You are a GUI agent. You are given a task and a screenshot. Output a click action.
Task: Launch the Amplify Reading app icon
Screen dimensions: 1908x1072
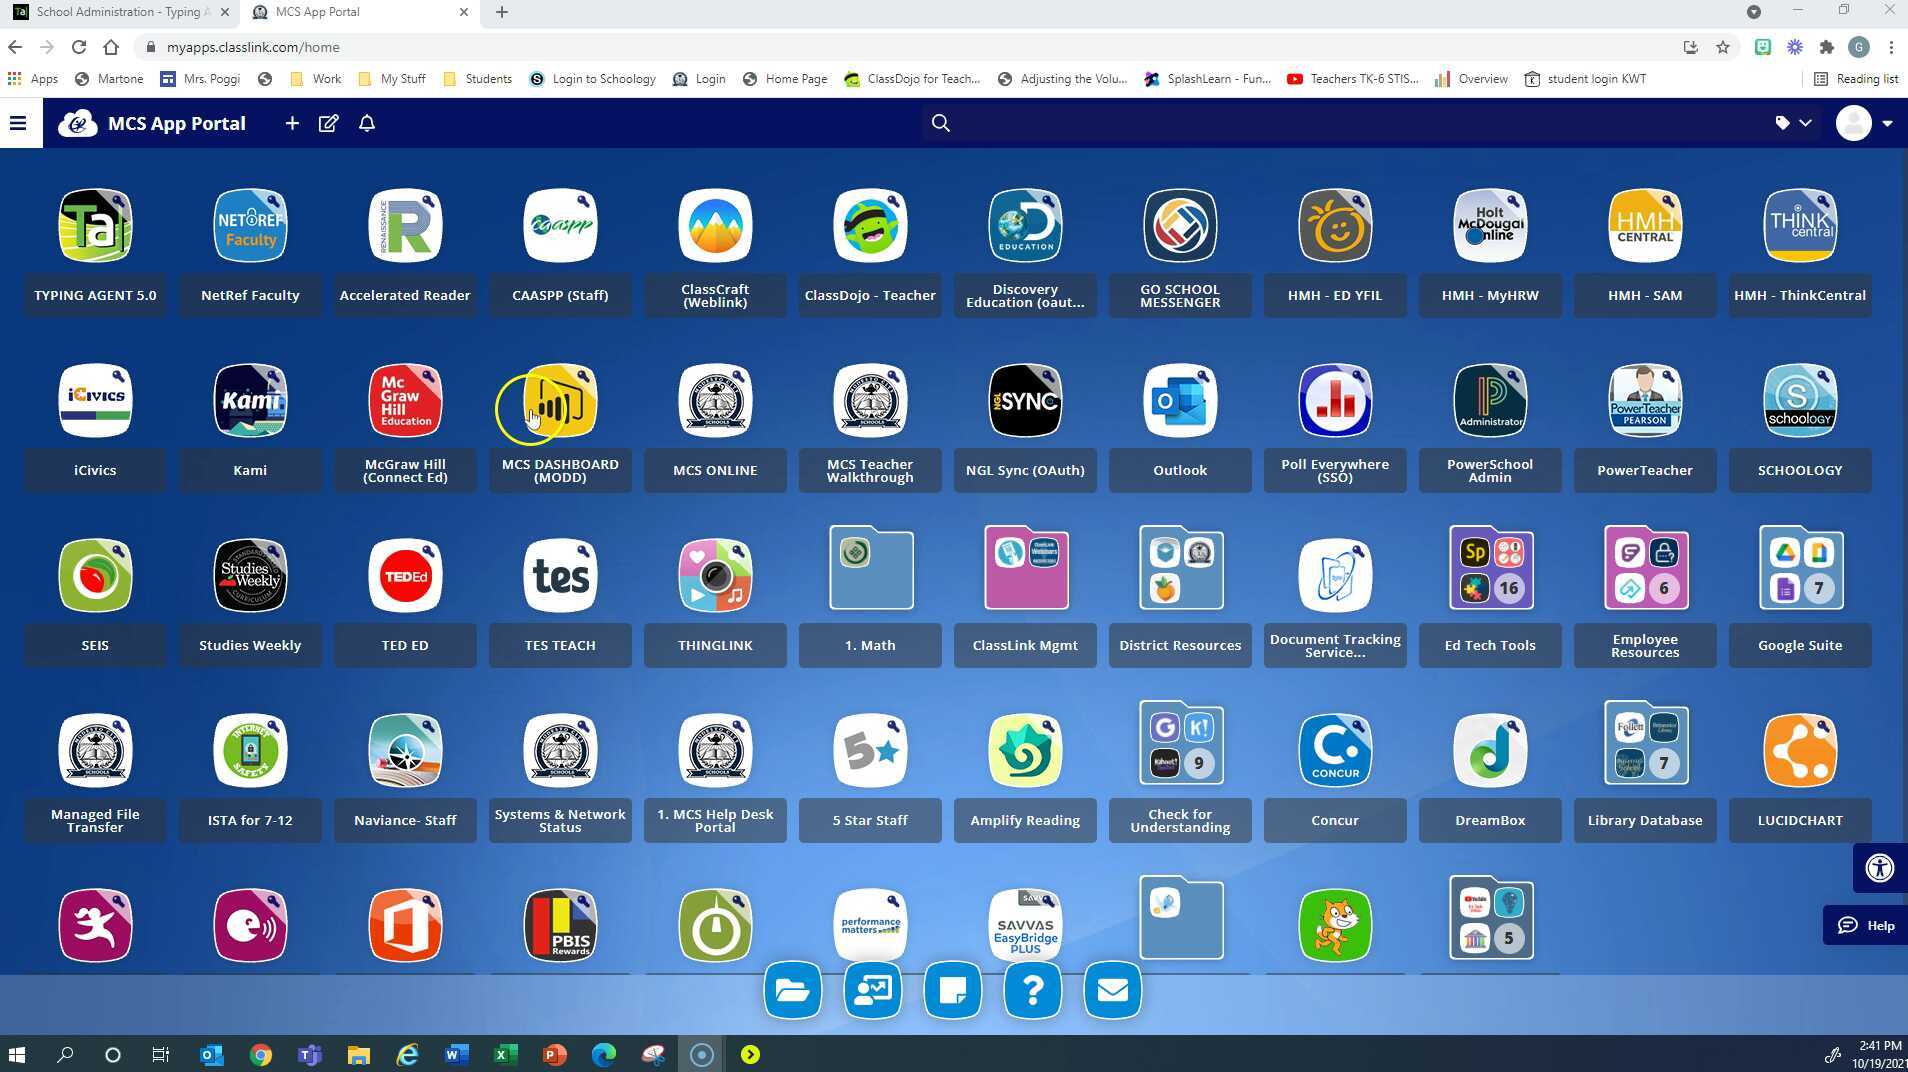1025,751
